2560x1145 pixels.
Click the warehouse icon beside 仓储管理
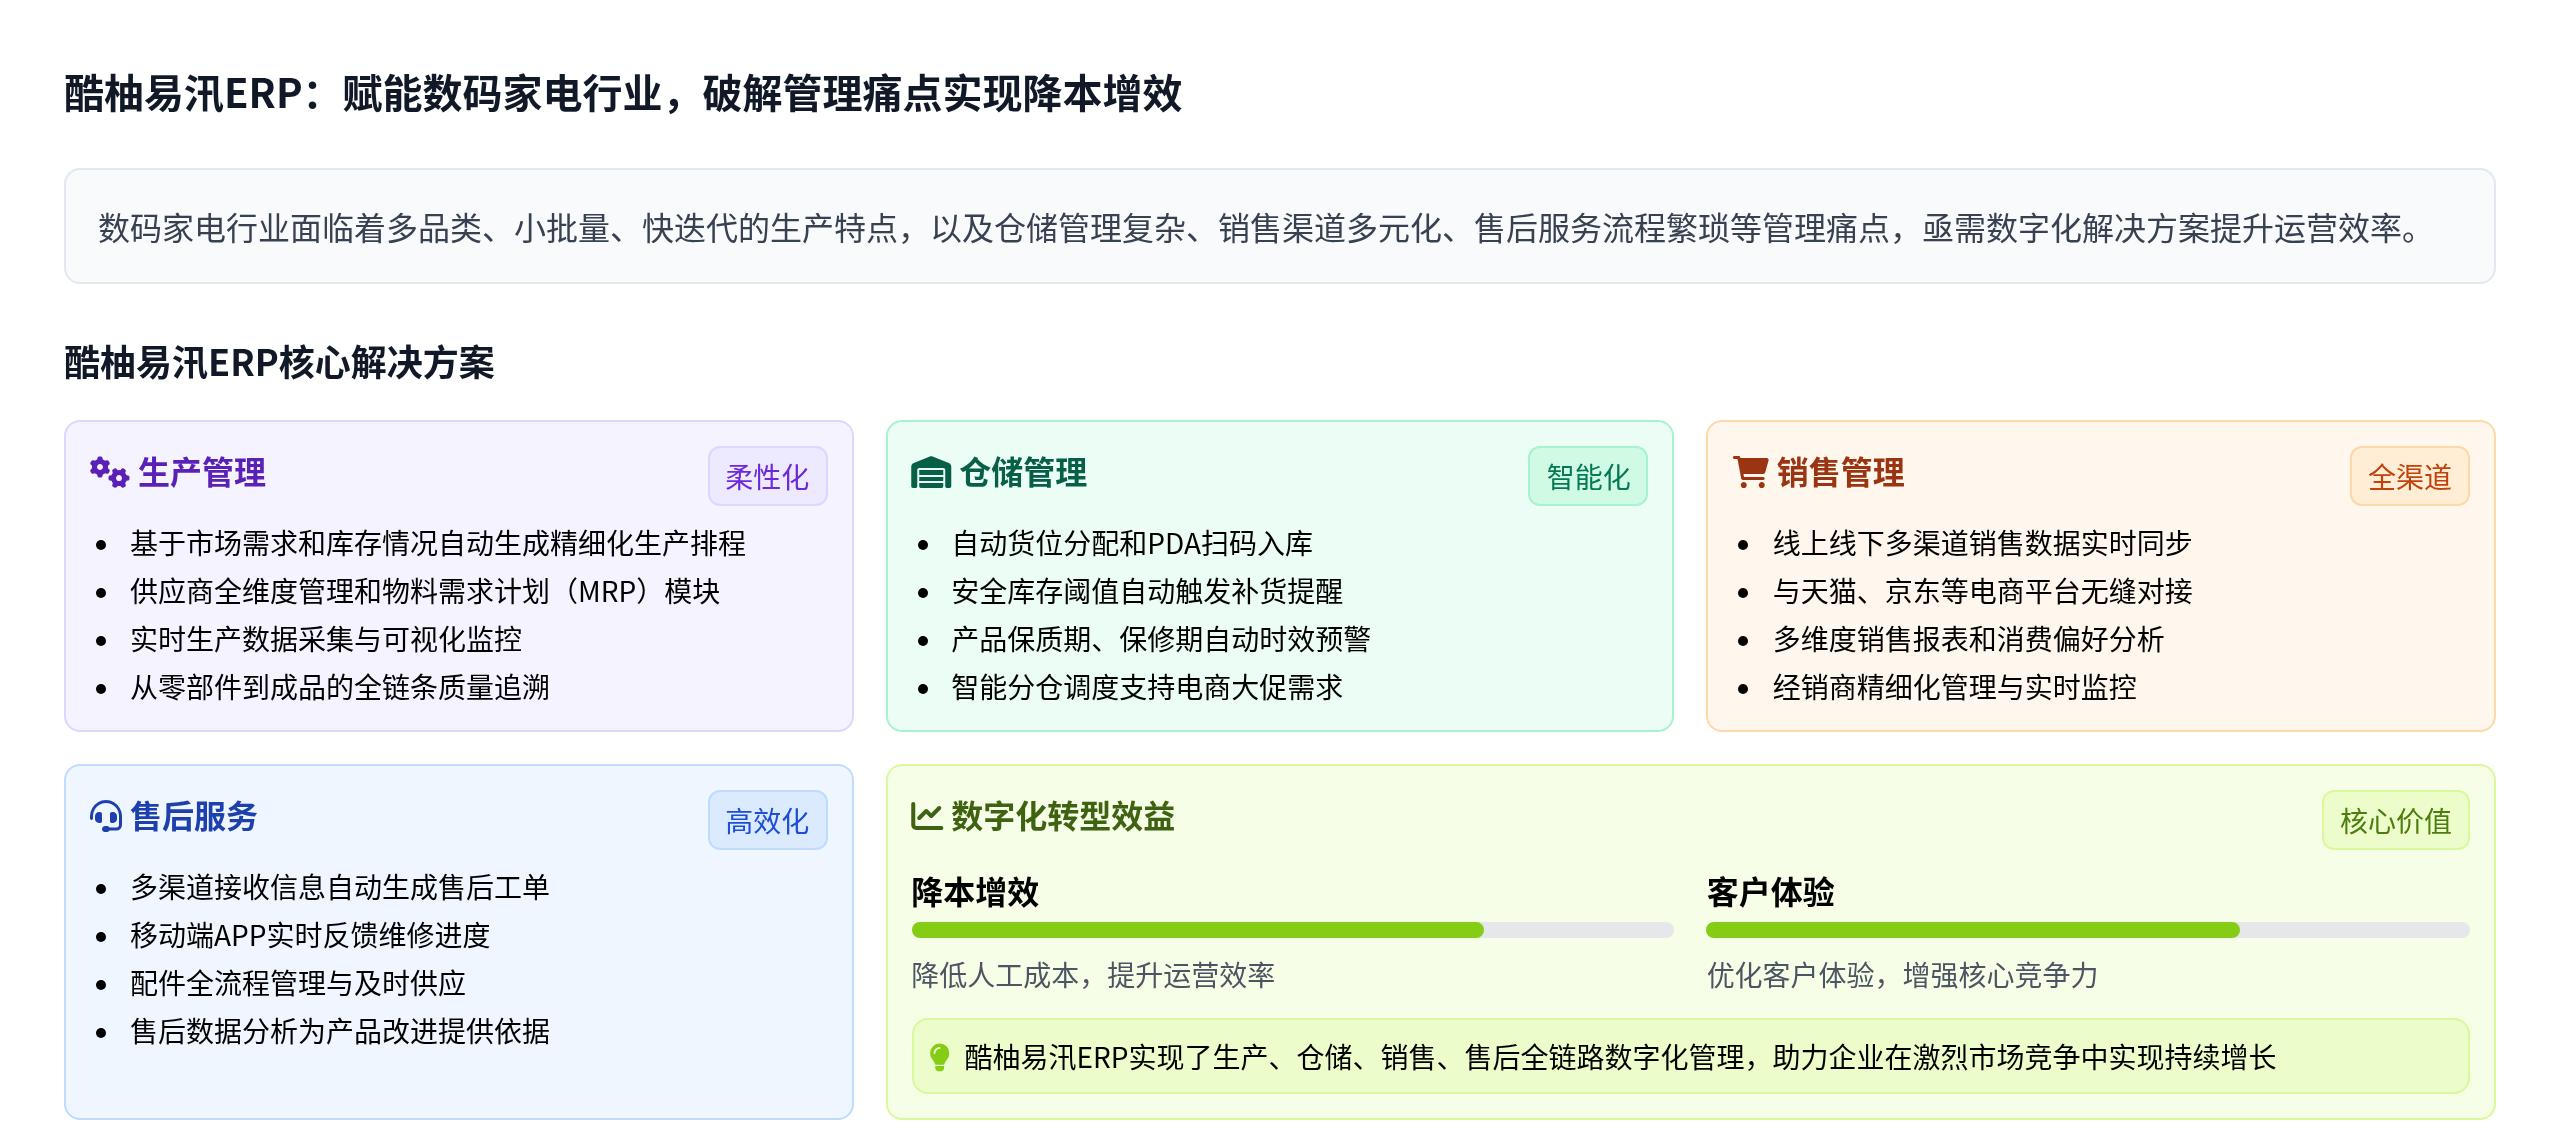pyautogui.click(x=930, y=473)
